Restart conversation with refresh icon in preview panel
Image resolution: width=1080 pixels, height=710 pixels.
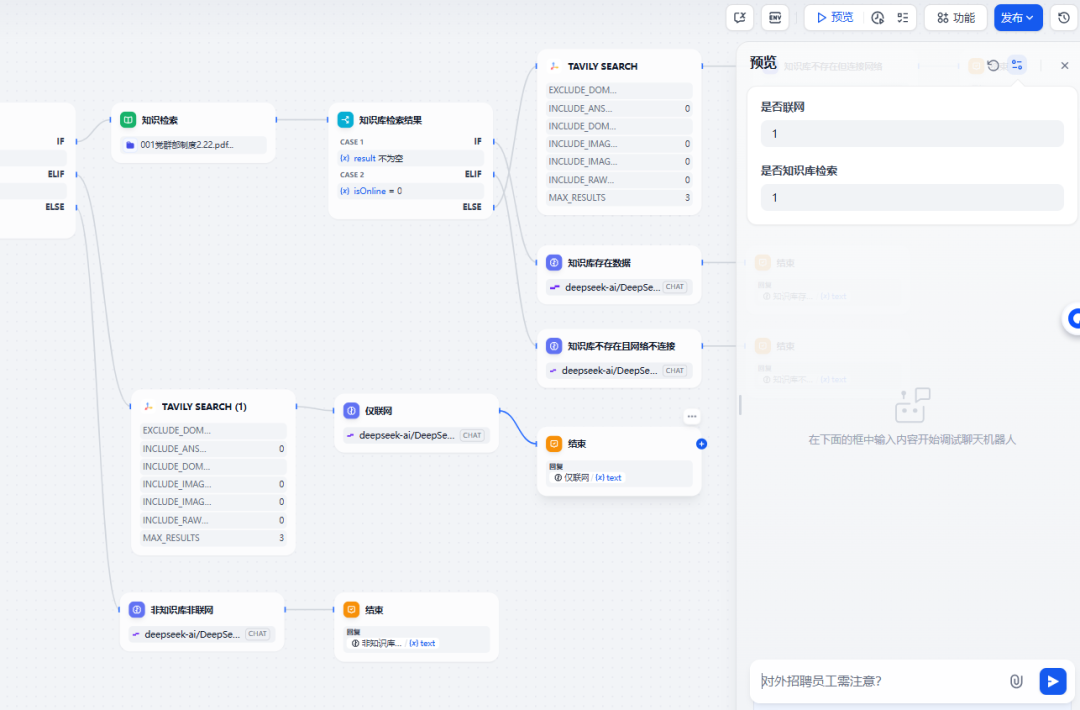[993, 65]
